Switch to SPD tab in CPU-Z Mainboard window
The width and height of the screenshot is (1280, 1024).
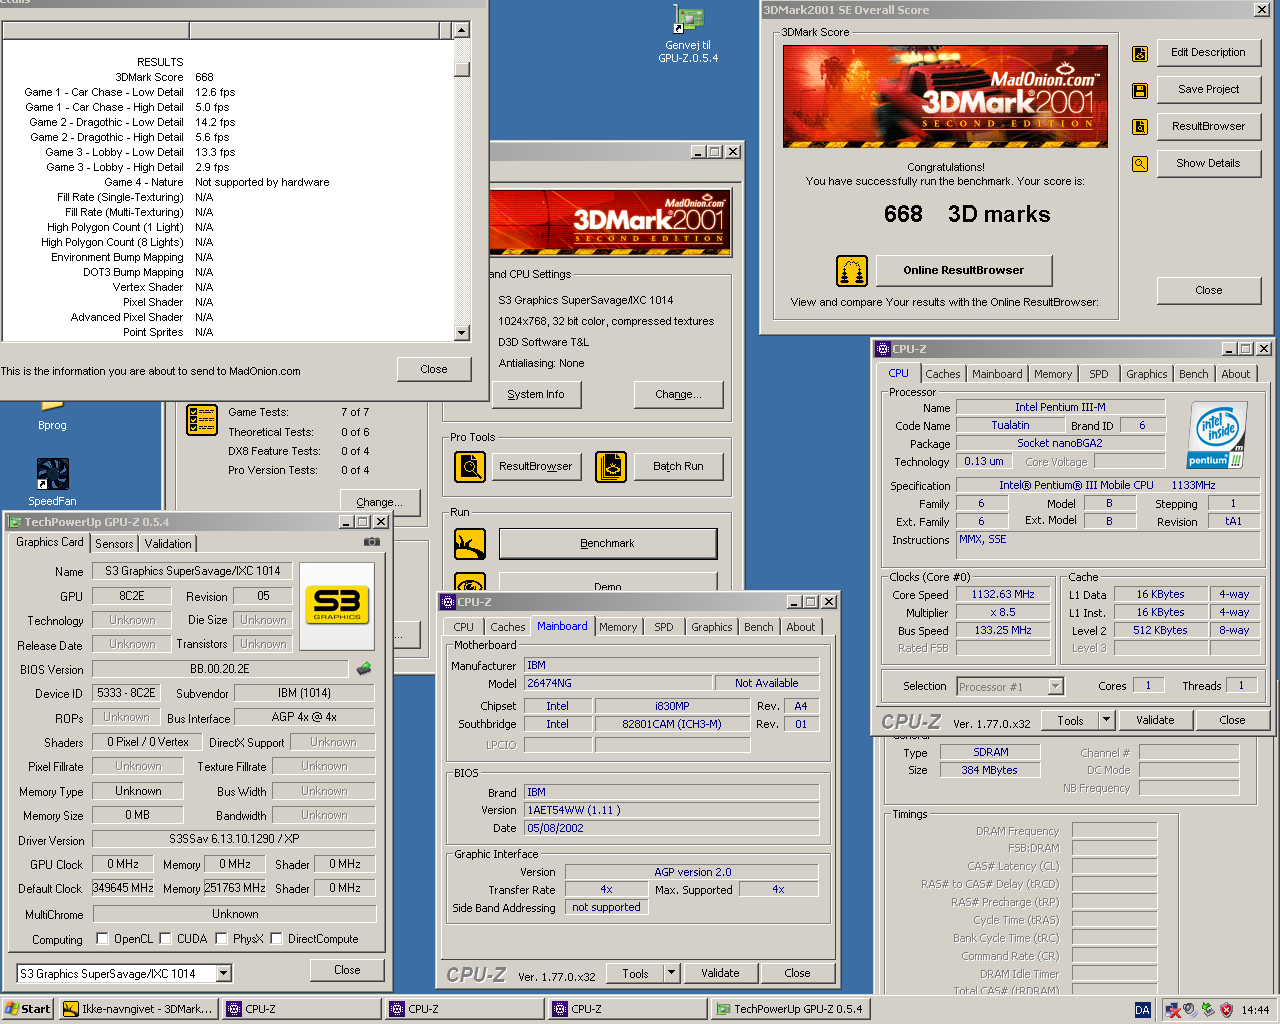pos(664,627)
